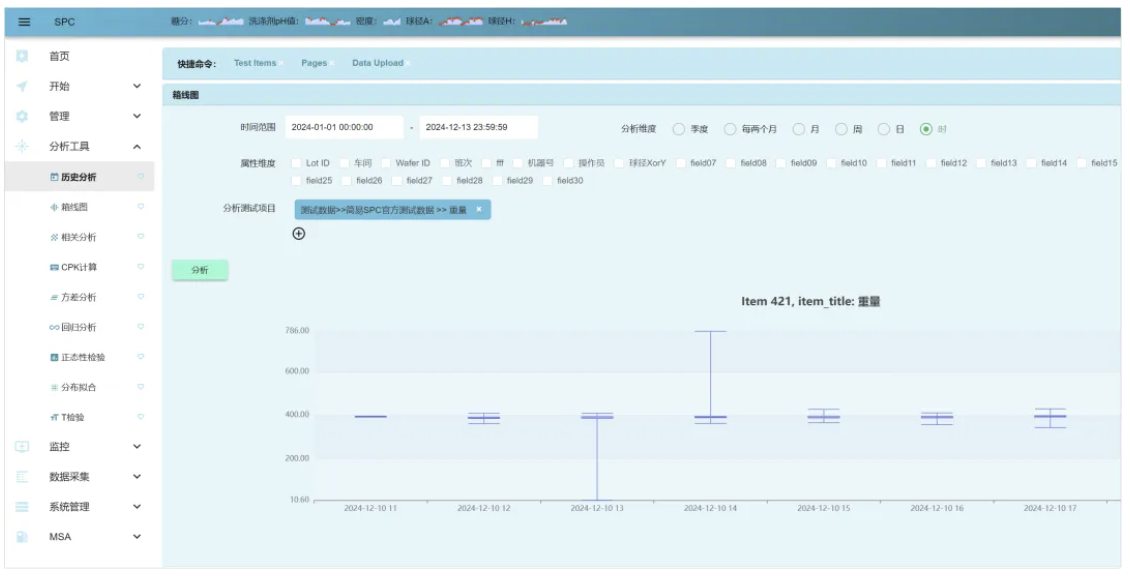1130x577 pixels.
Task: Click the 监控 monitor icon
Action: tap(22, 447)
